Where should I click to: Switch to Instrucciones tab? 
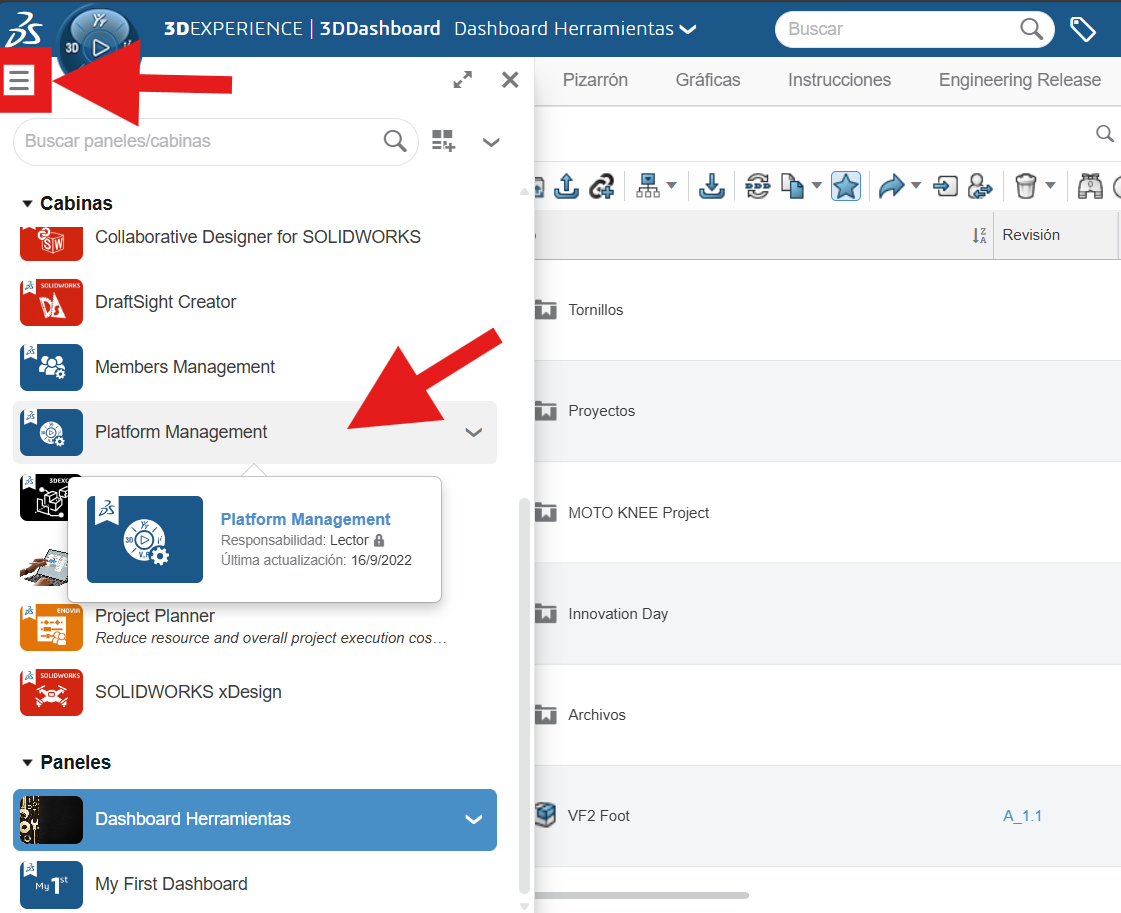[839, 79]
